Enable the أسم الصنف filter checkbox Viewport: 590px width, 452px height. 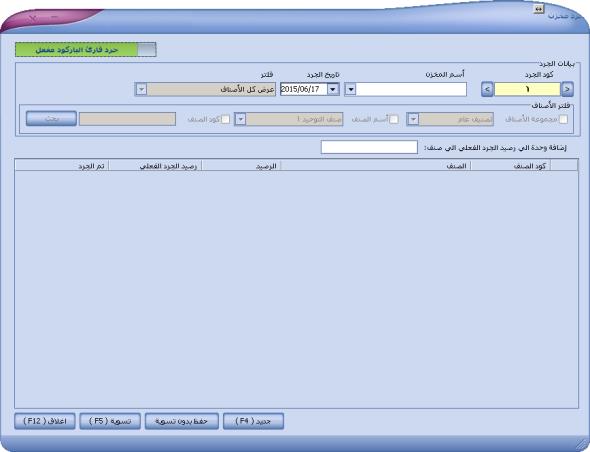pos(394,119)
